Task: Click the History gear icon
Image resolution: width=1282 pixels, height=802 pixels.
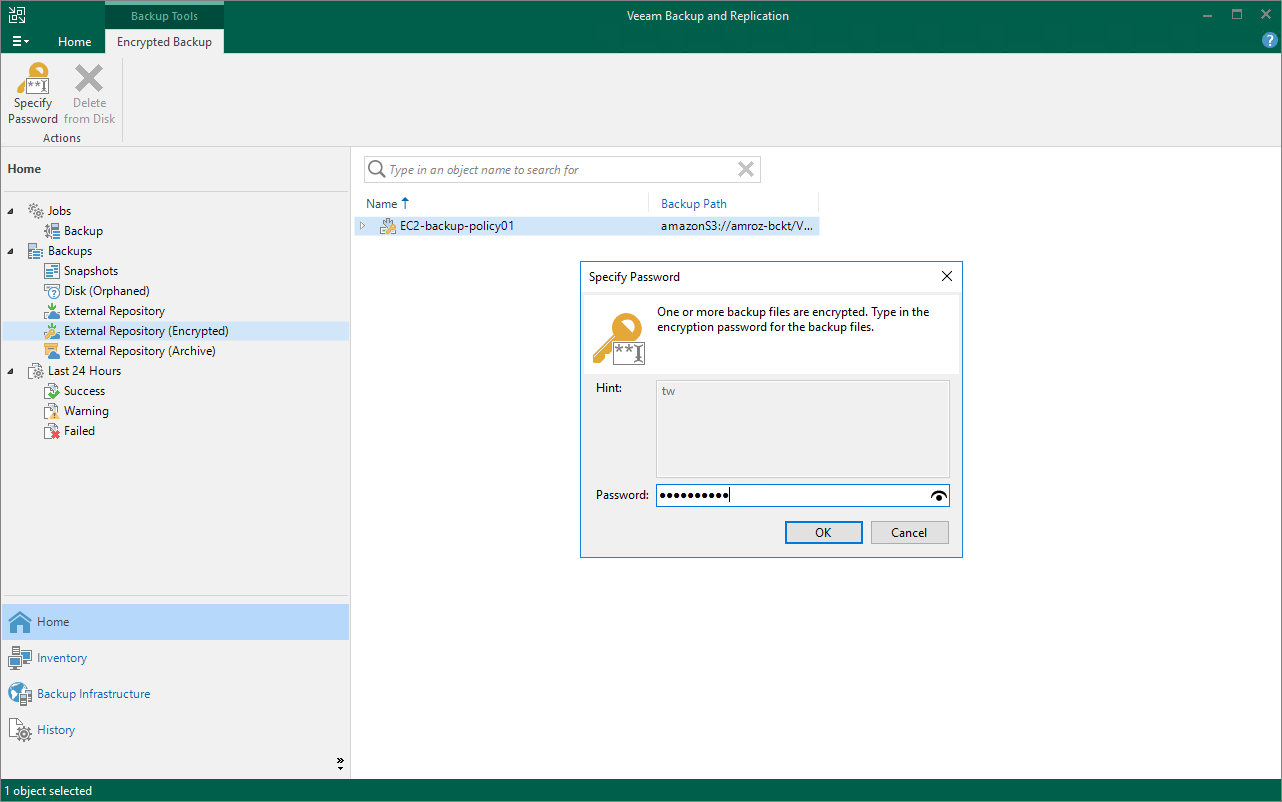Action: 20,730
